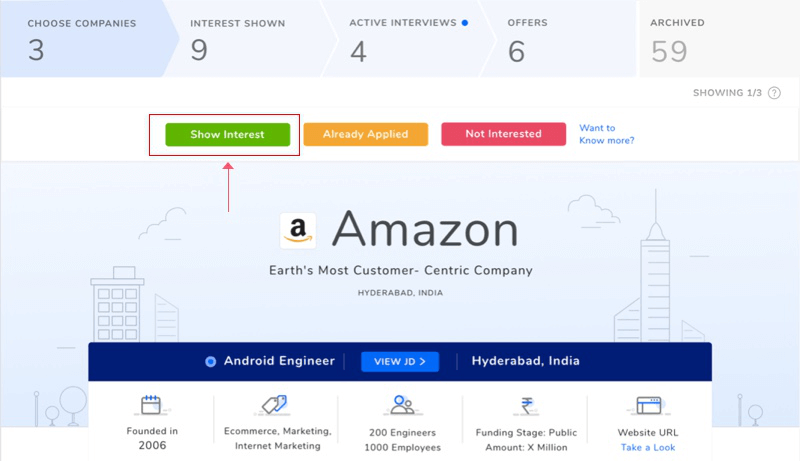
Task: Click the Founded in calendar icon
Action: click(x=151, y=405)
